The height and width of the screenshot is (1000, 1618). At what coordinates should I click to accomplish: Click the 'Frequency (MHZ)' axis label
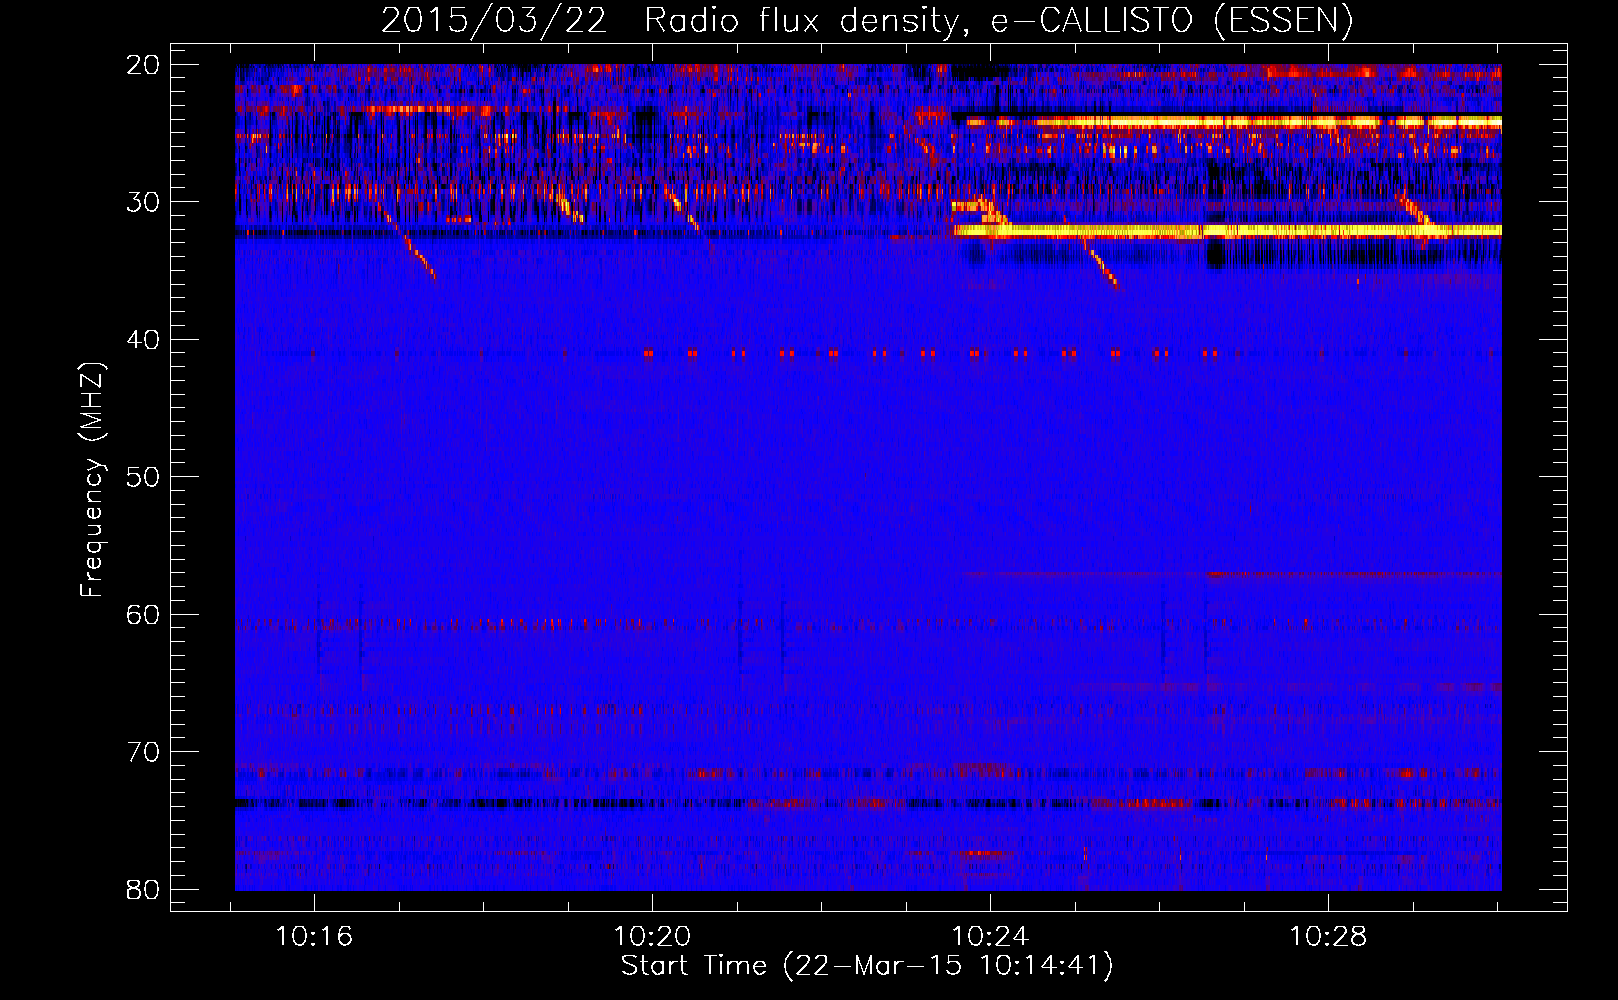pos(92,480)
